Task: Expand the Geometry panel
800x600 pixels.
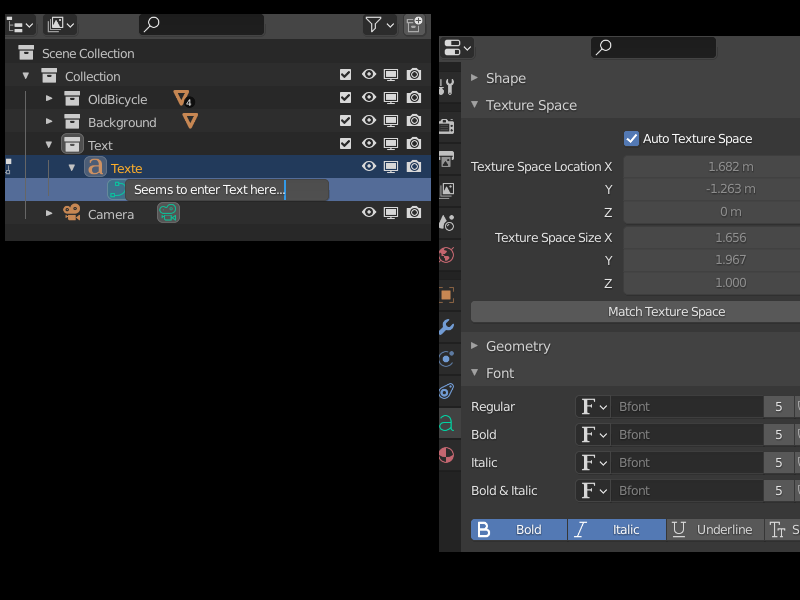Action: click(474, 346)
